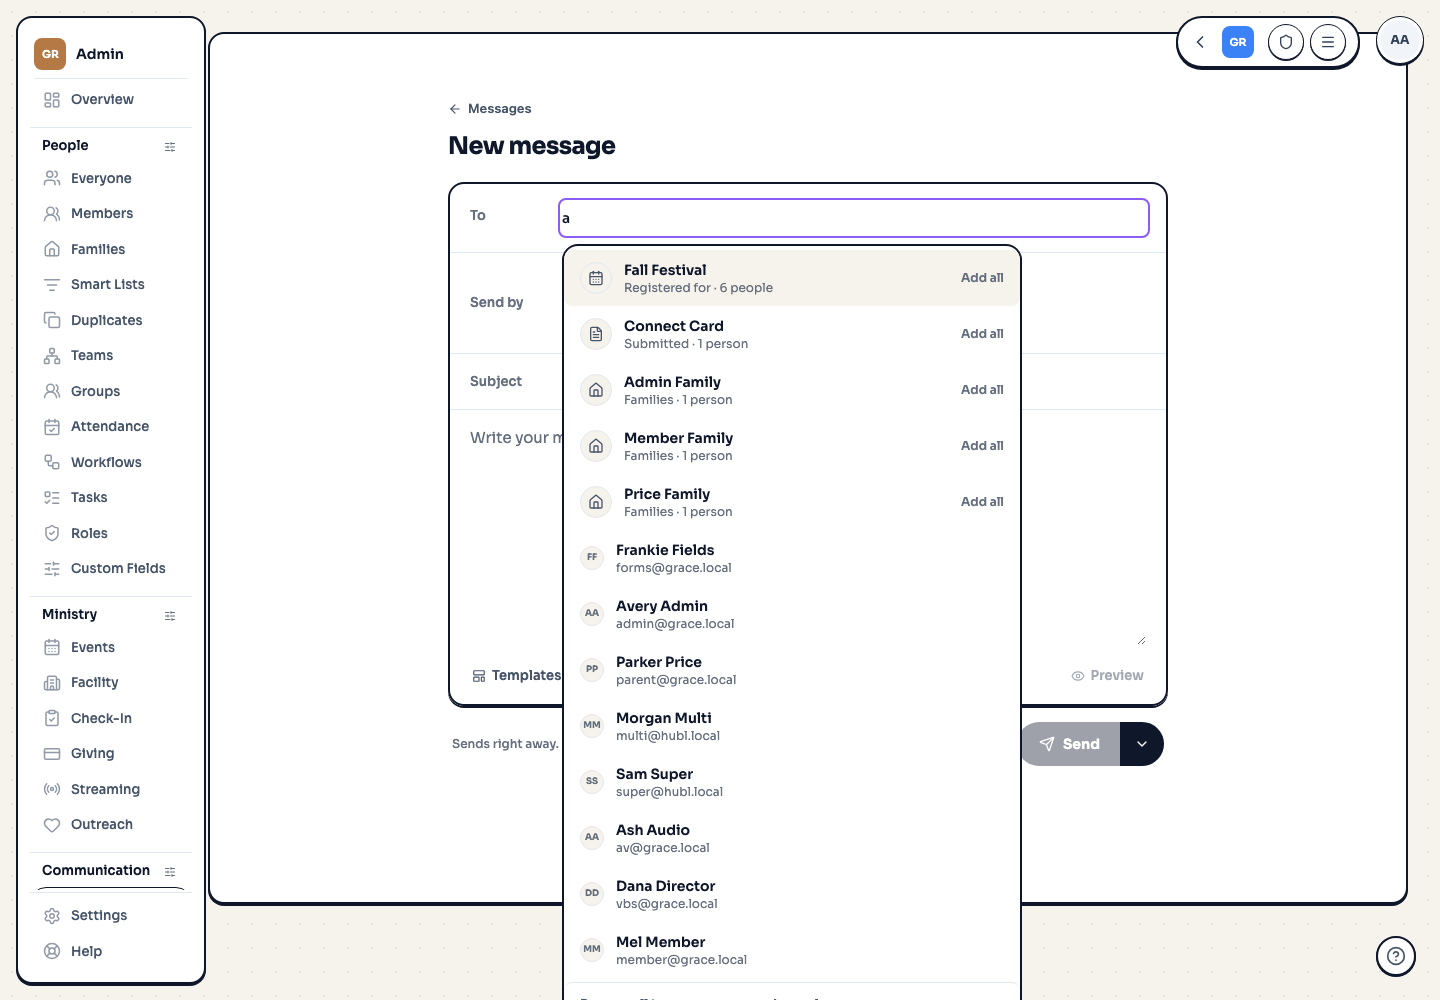Click the Streaming broadcast icon

[x=52, y=790]
